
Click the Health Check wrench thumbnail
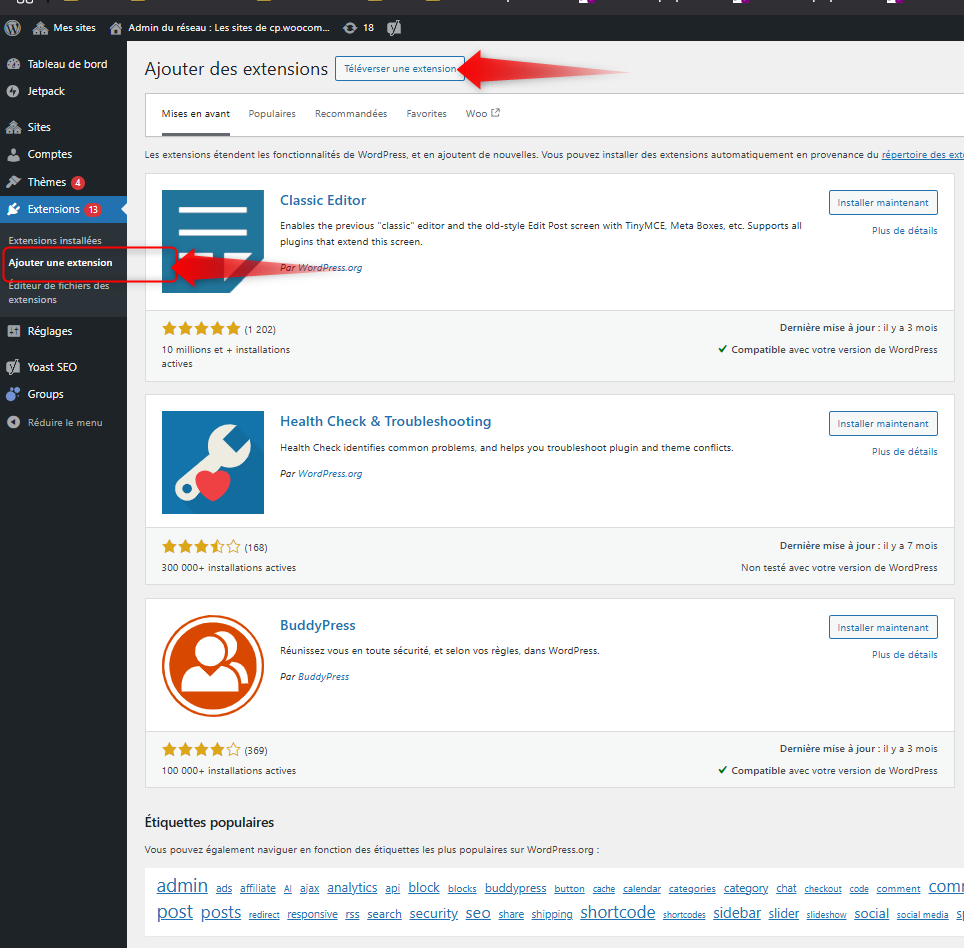(213, 462)
